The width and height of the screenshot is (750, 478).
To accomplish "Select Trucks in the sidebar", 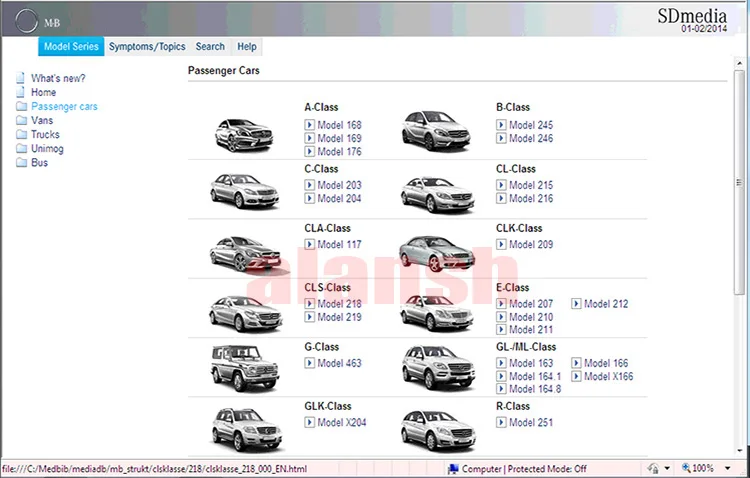I will [45, 134].
